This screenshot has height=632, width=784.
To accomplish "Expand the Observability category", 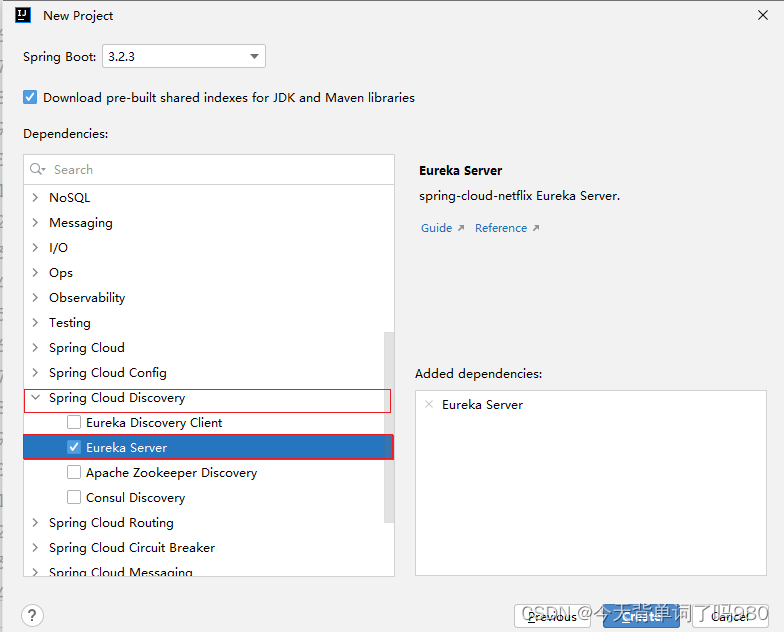I will pyautogui.click(x=35, y=298).
